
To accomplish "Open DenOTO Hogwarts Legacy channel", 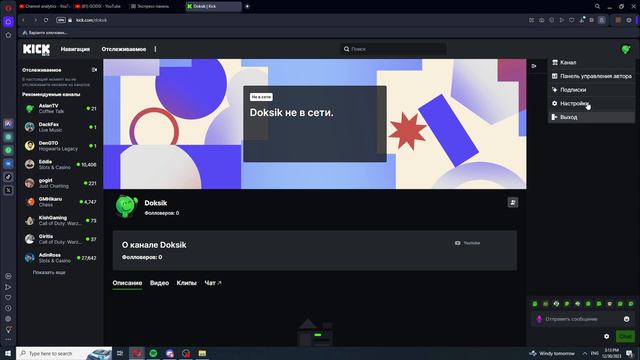I will pos(60,146).
